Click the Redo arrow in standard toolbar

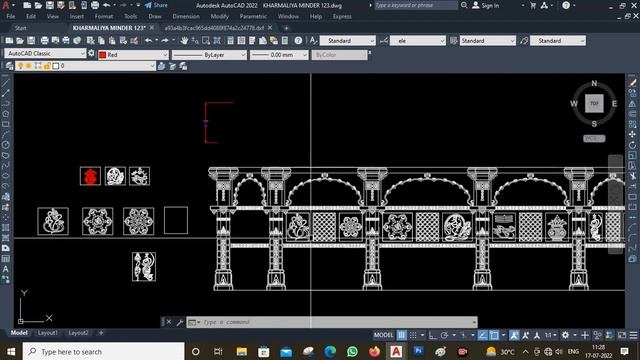pyautogui.click(x=165, y=40)
